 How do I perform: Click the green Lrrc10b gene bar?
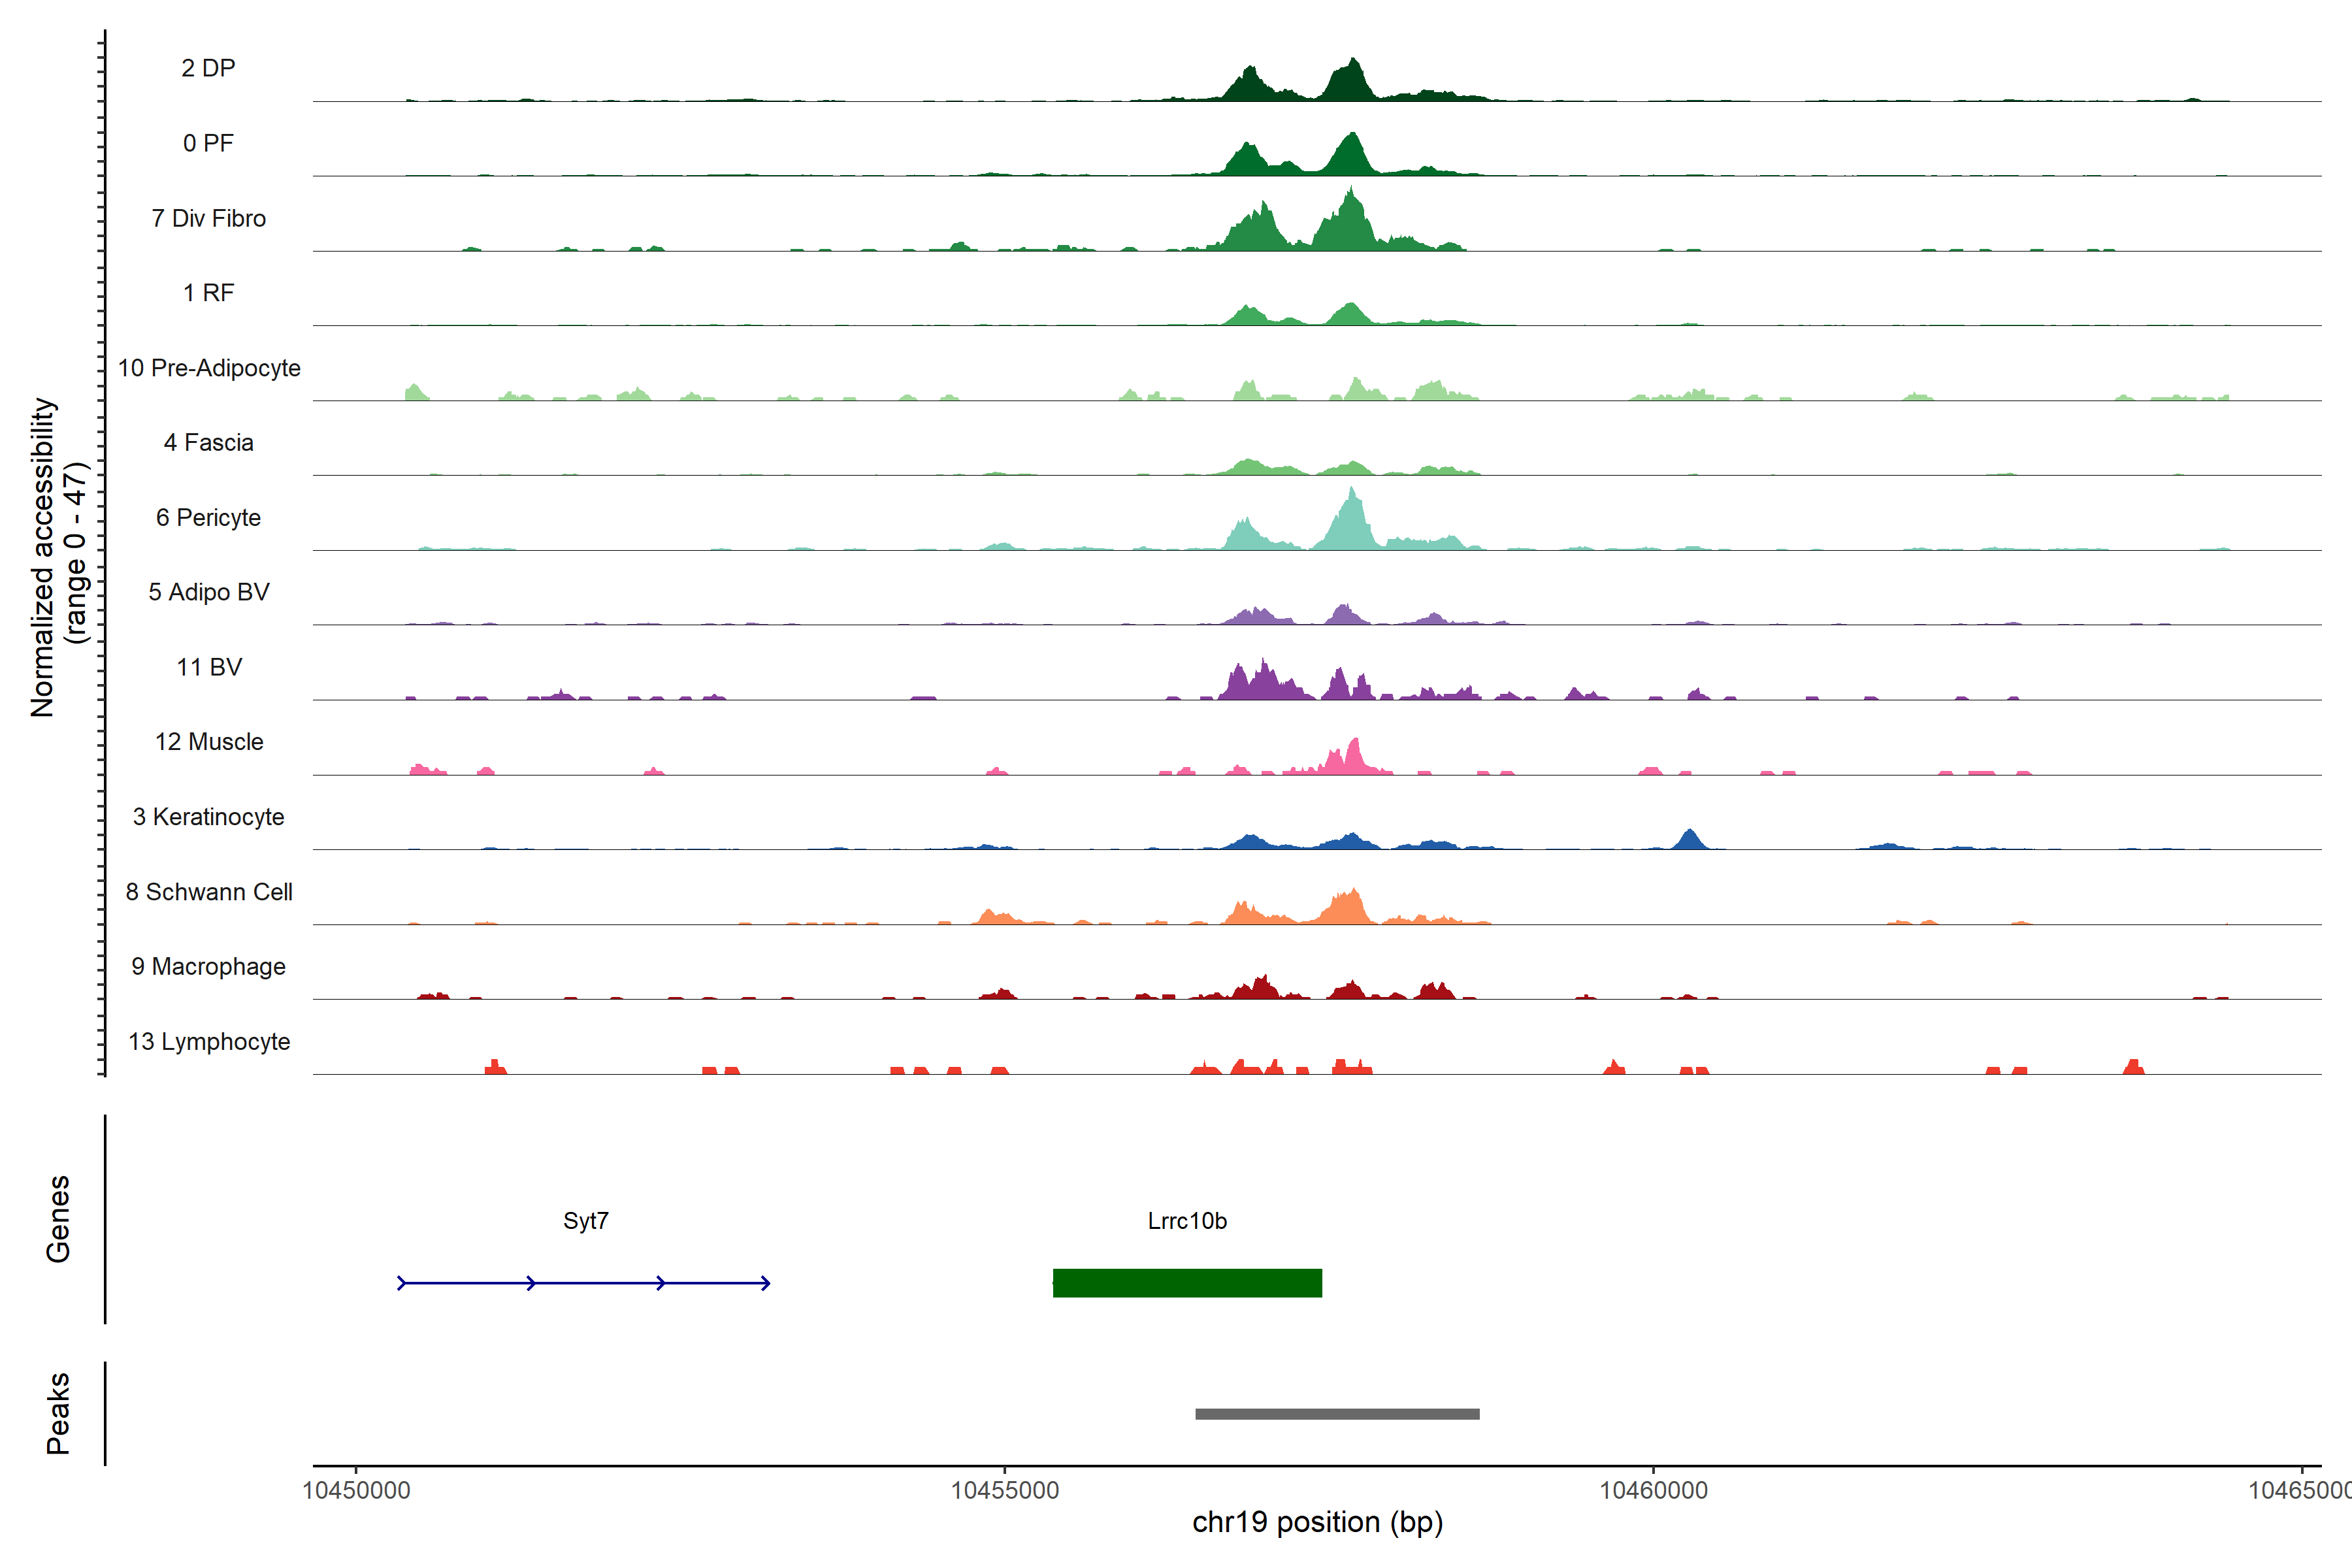1187,1283
